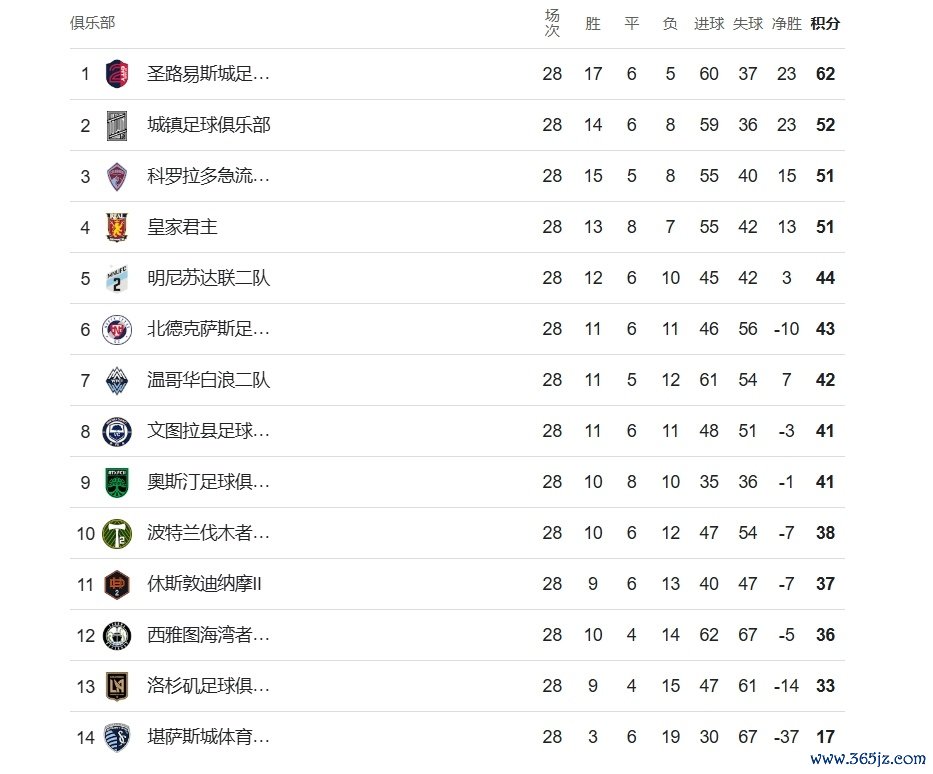Click the 奥斯汀足球俱 team crest icon

tap(117, 482)
